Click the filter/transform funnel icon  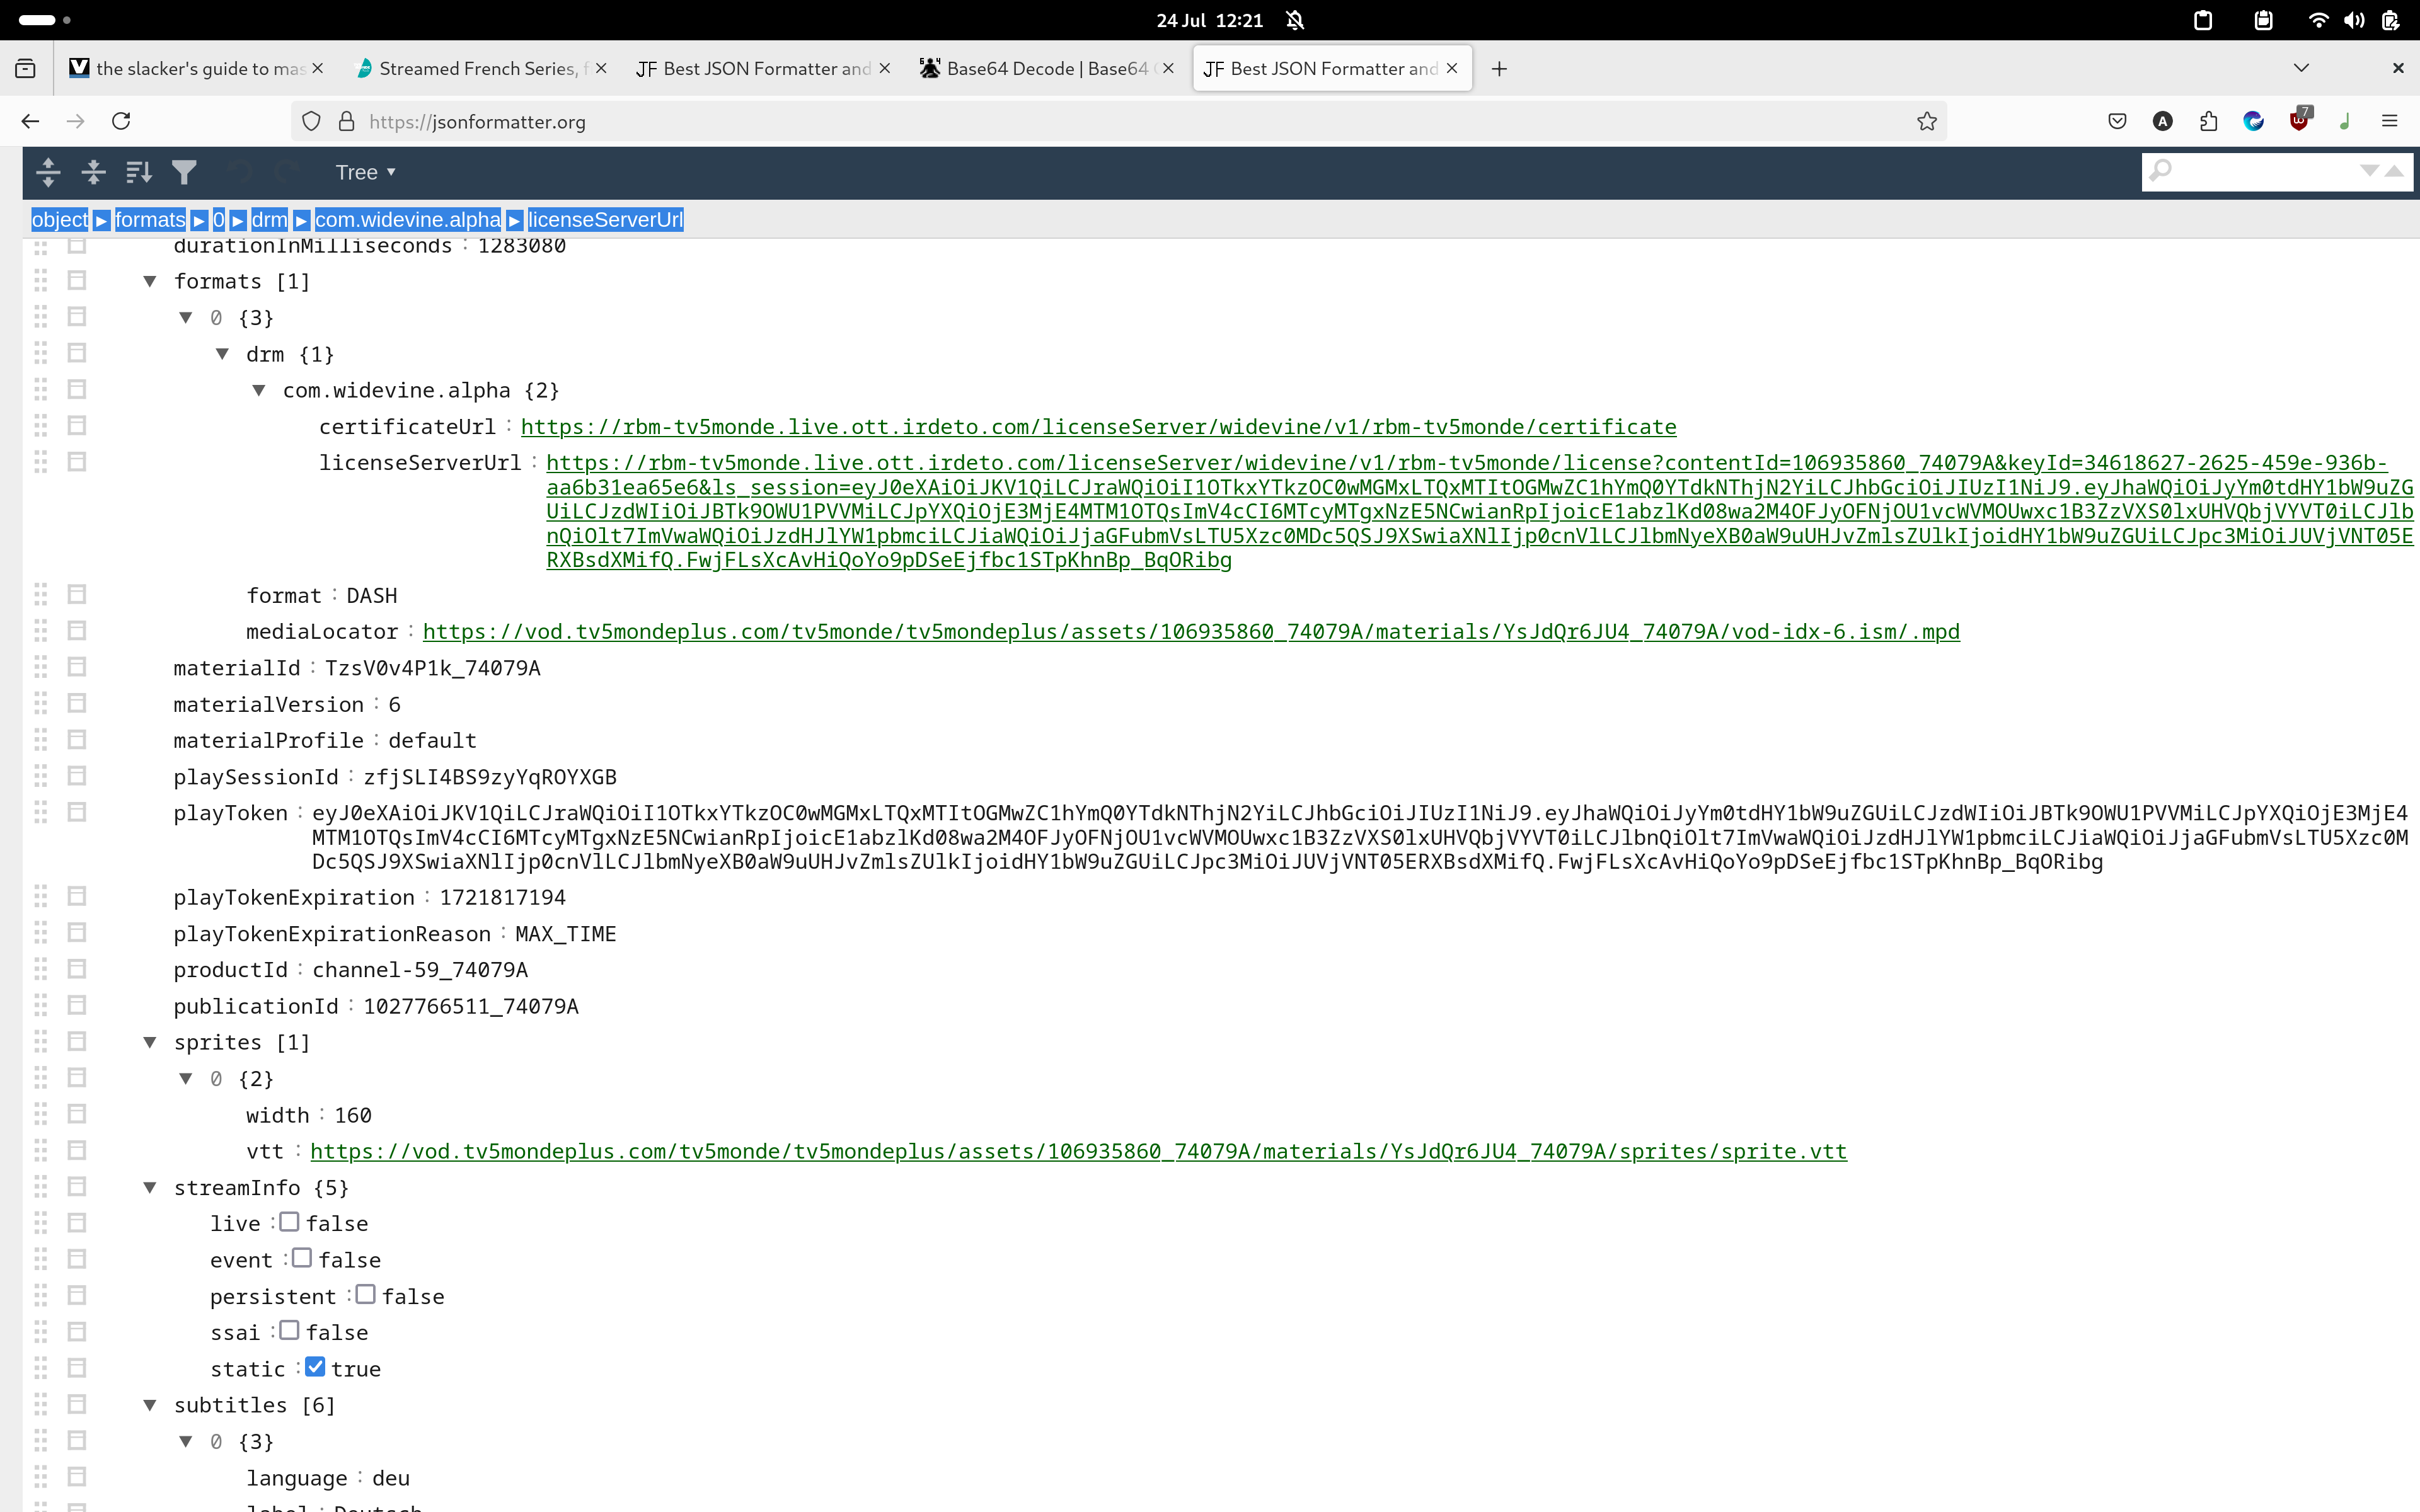(184, 172)
